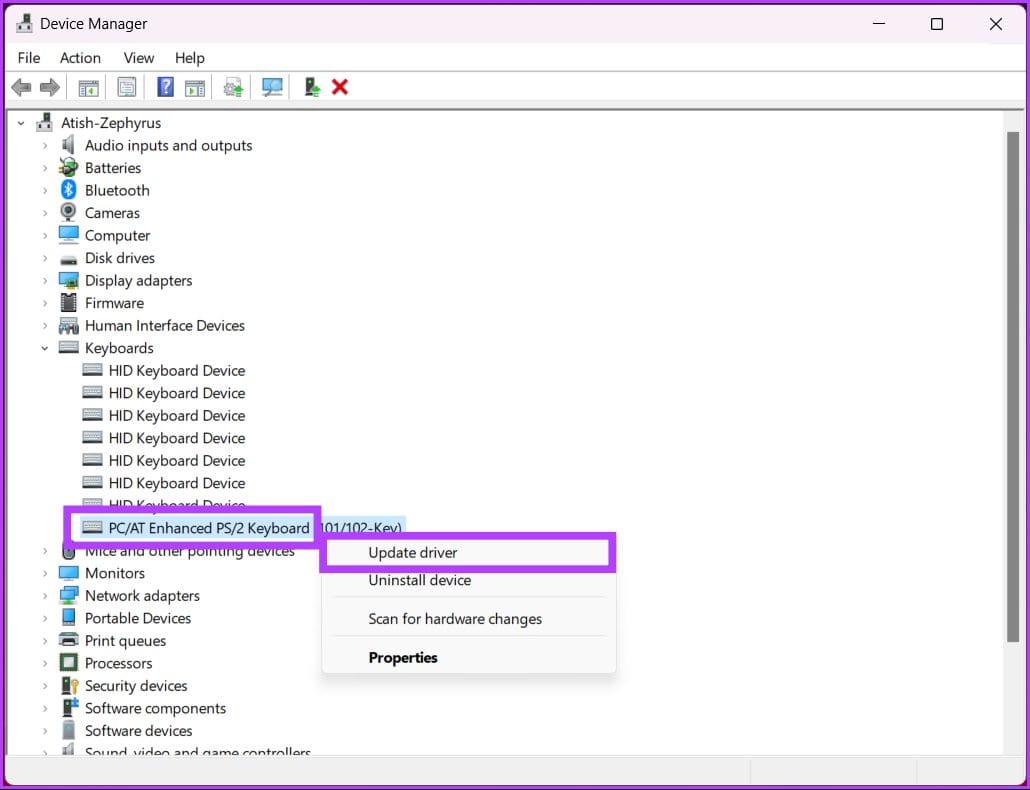Expand the Portable Devices chevron
Screen dimensions: 1030x790
(45, 618)
